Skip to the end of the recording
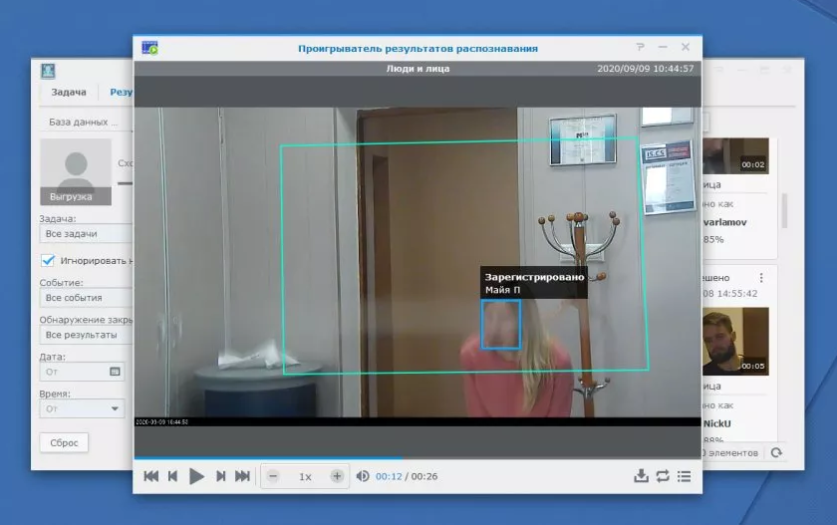837x525 pixels. coord(242,476)
